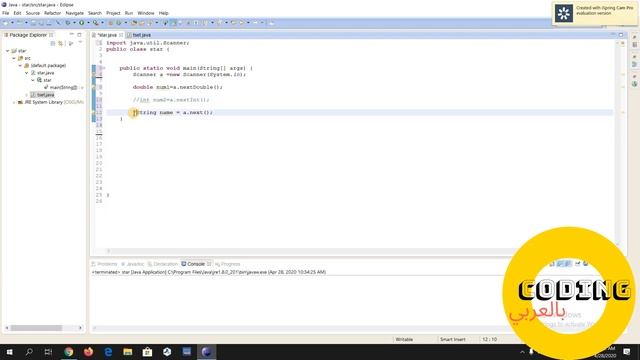This screenshot has height=360, width=640.
Task: Toggle the highlighted editor toolbar button
Action: (173, 23)
